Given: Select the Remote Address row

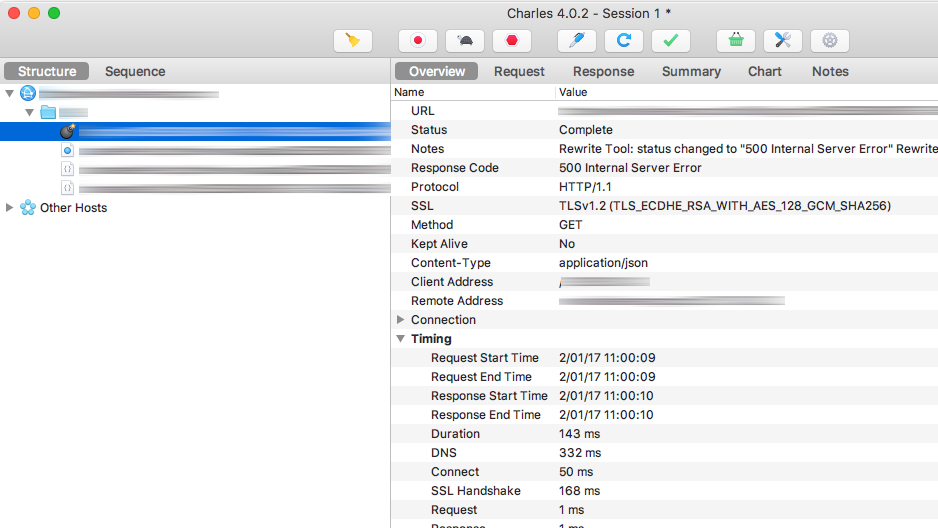Looking at the screenshot, I should (x=665, y=301).
